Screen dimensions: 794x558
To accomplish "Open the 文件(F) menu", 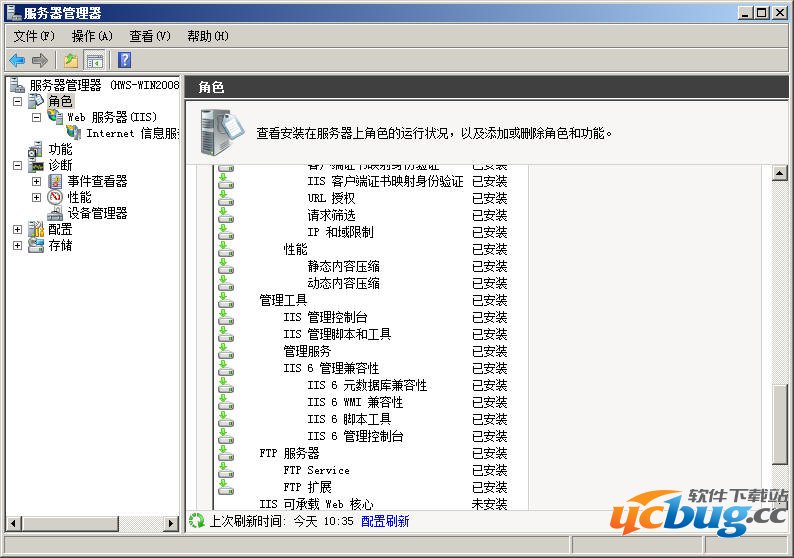I will 34,36.
